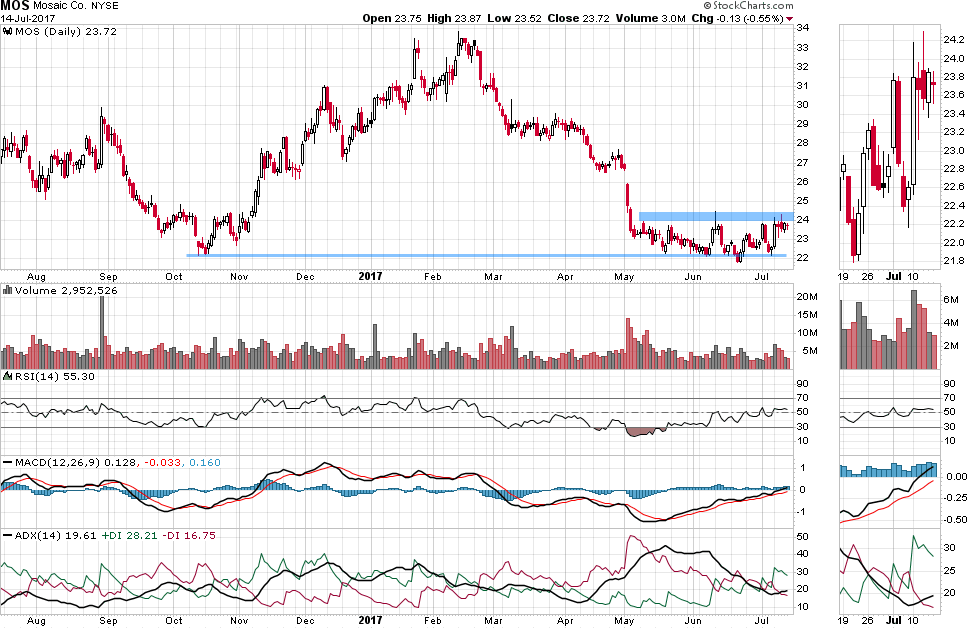Click the blue '0.160' MACD histogram value
The height and width of the screenshot is (628, 967).
click(x=205, y=462)
